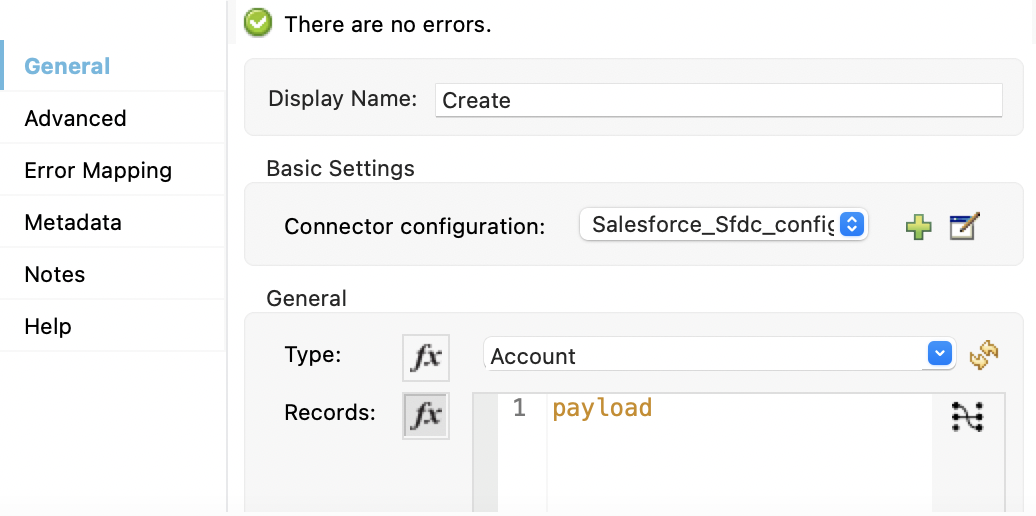This screenshot has width=1036, height=516.
Task: Switch to the Advanced tab
Action: (75, 118)
